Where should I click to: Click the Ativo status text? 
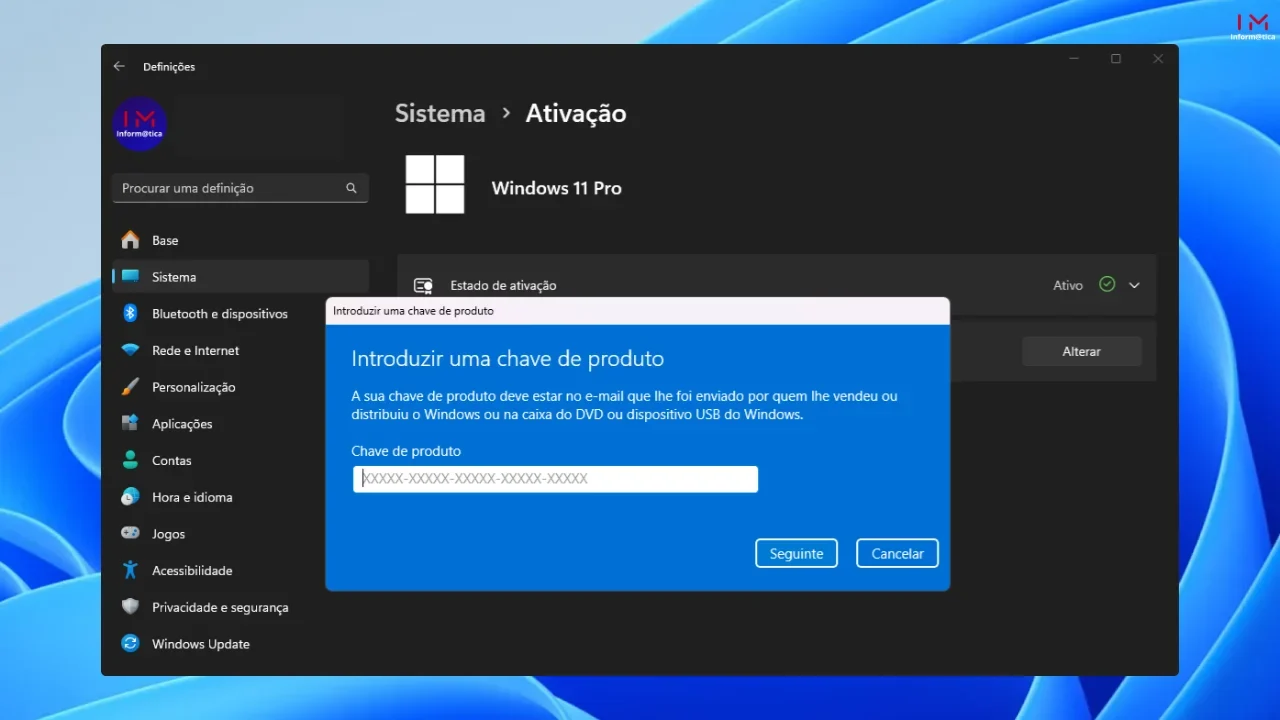[x=1068, y=285]
